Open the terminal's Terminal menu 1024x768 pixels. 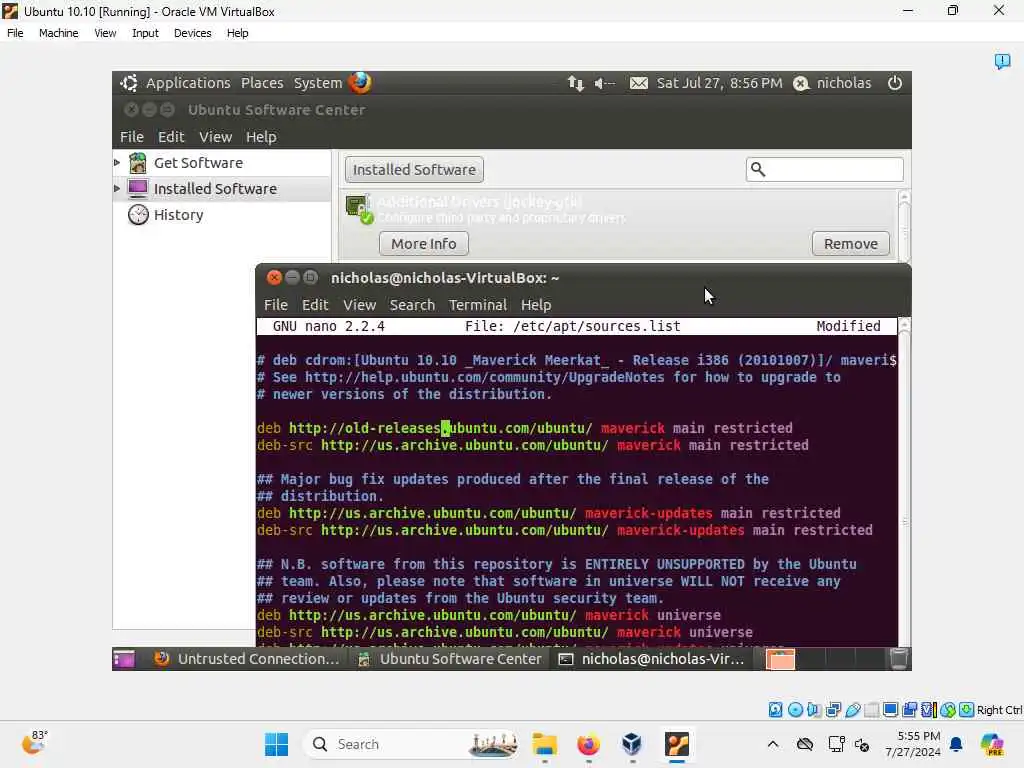click(477, 305)
